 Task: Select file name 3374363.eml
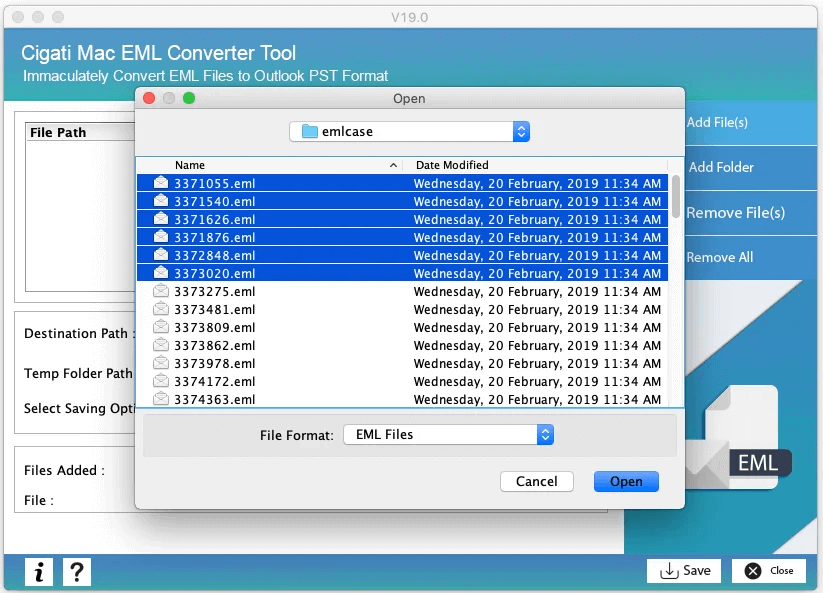(x=215, y=400)
